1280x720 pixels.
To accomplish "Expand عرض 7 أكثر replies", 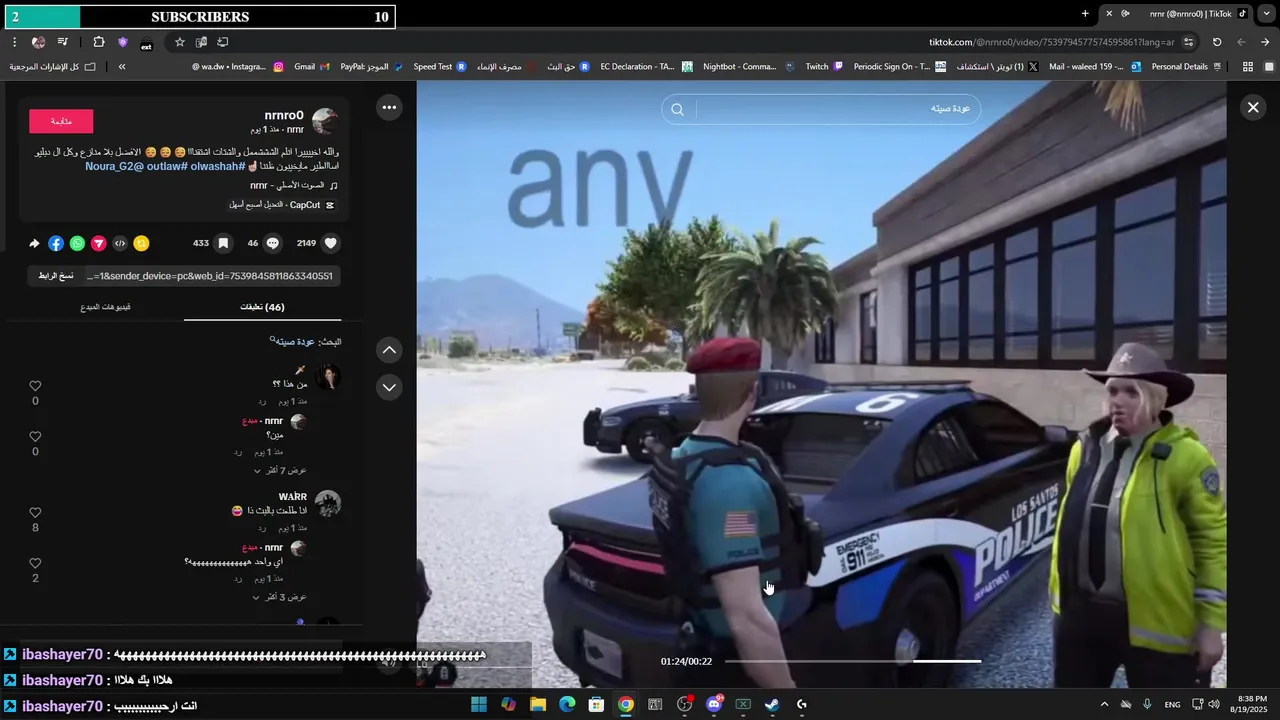I will 280,470.
